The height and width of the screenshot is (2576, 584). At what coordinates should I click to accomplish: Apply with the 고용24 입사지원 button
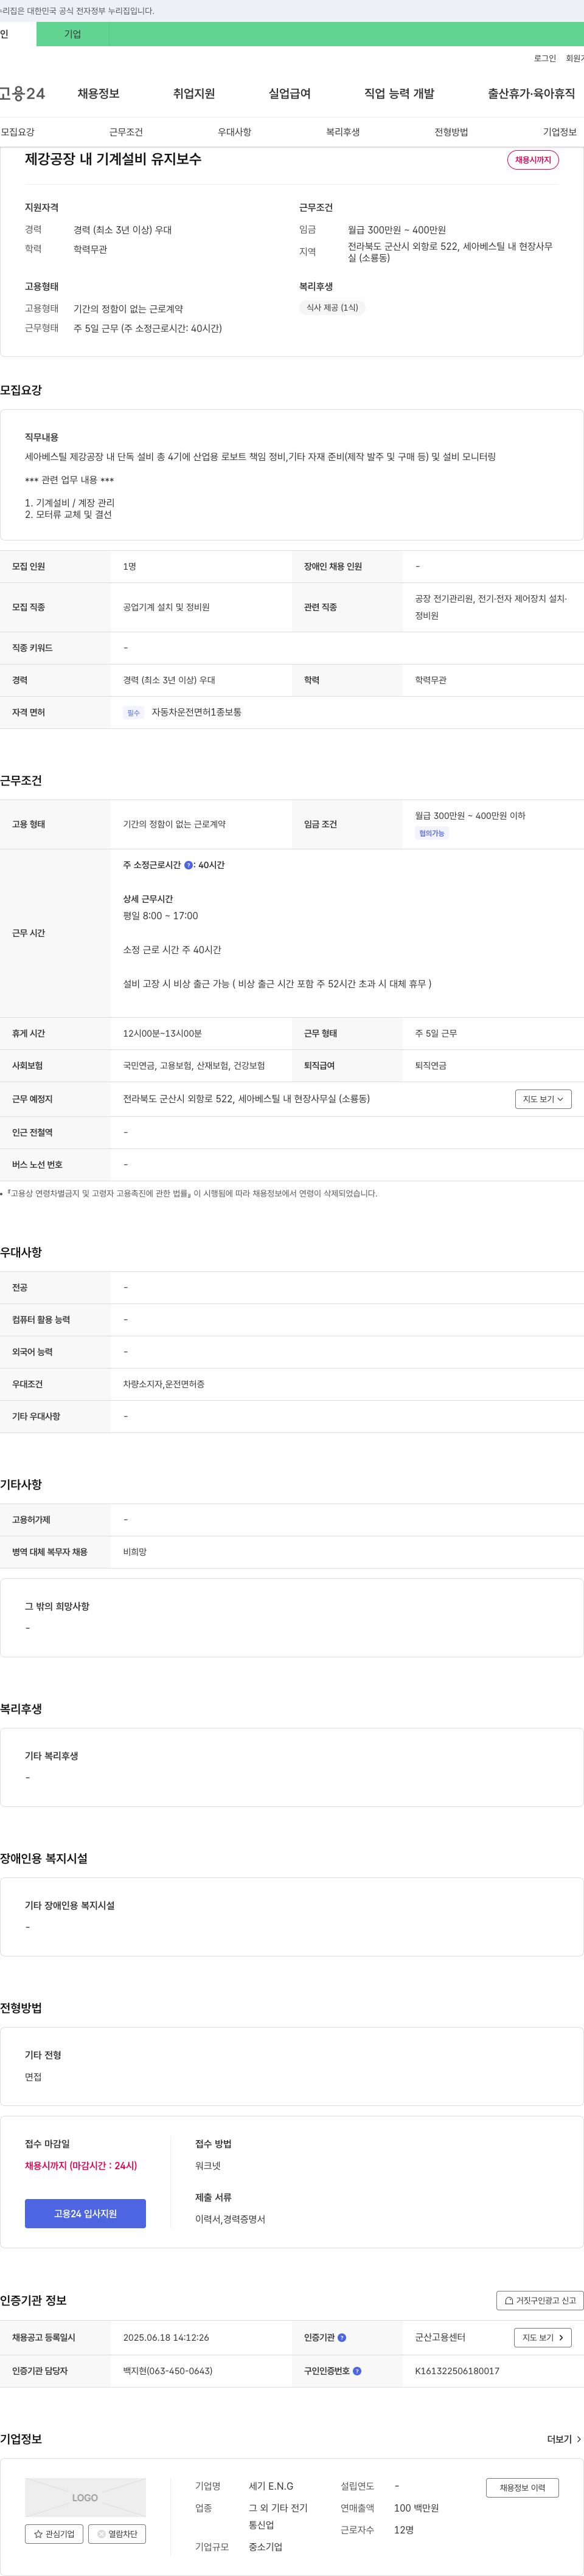tap(85, 2213)
